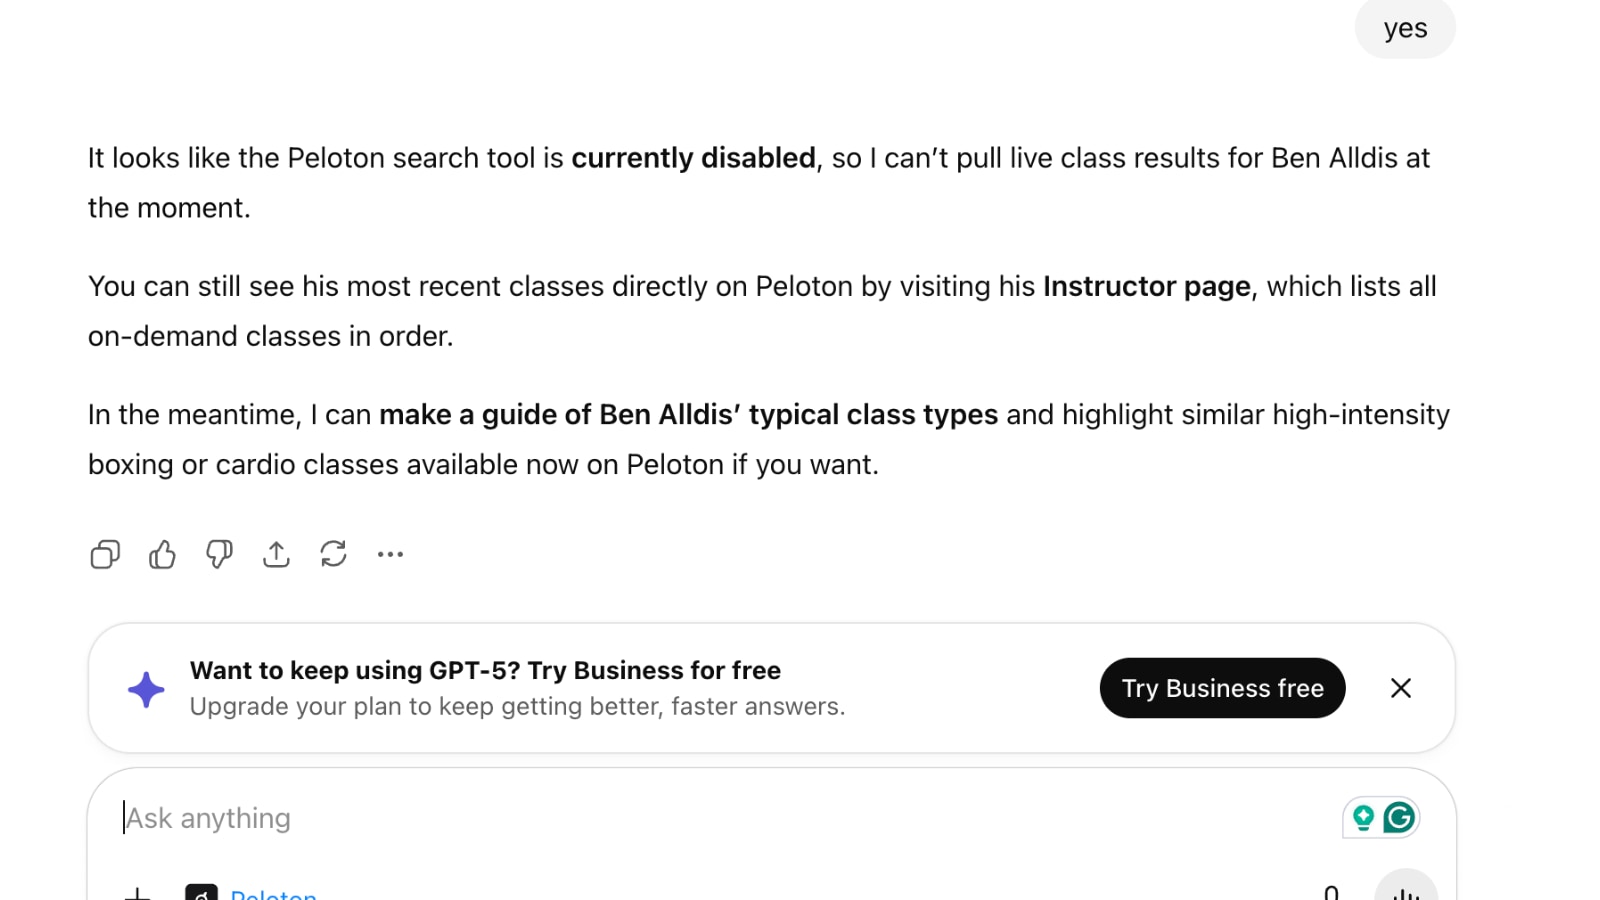Mark the response with thumbs down
The image size is (1600, 900).
coord(219,554)
